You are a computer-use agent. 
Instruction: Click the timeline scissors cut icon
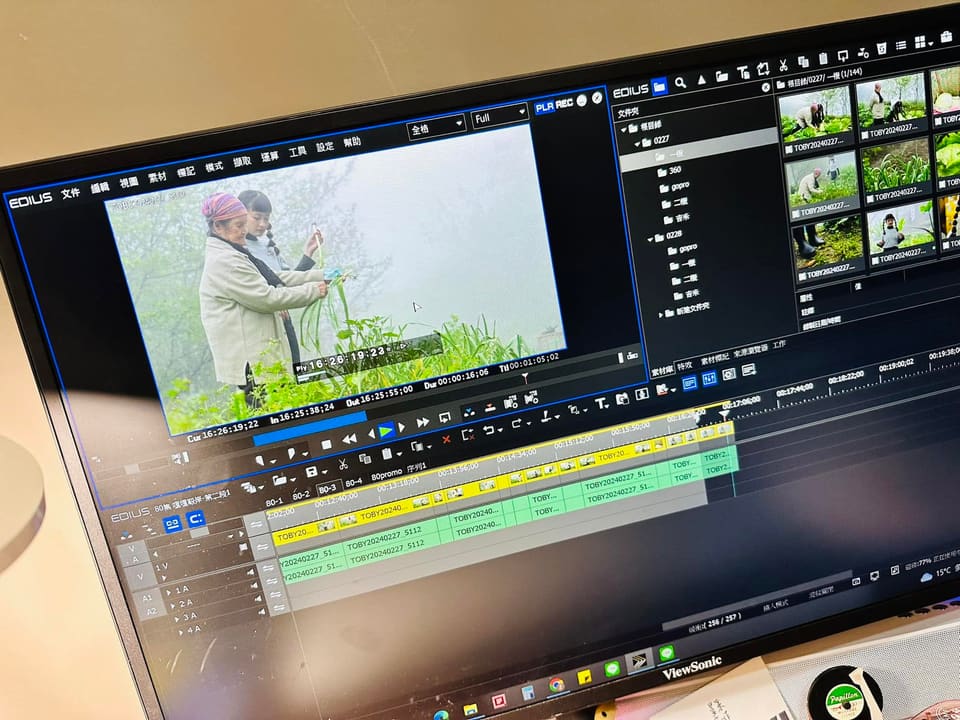343,464
